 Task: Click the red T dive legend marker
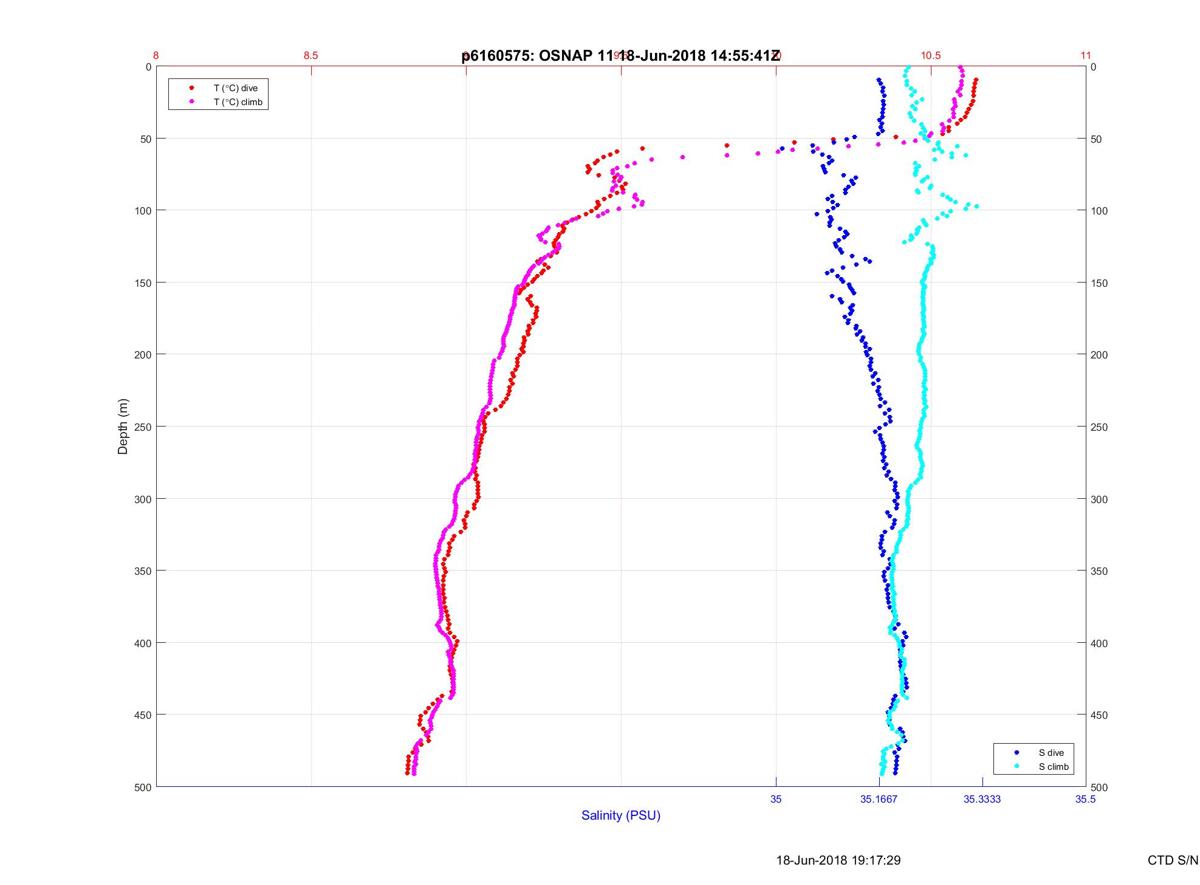(191, 88)
